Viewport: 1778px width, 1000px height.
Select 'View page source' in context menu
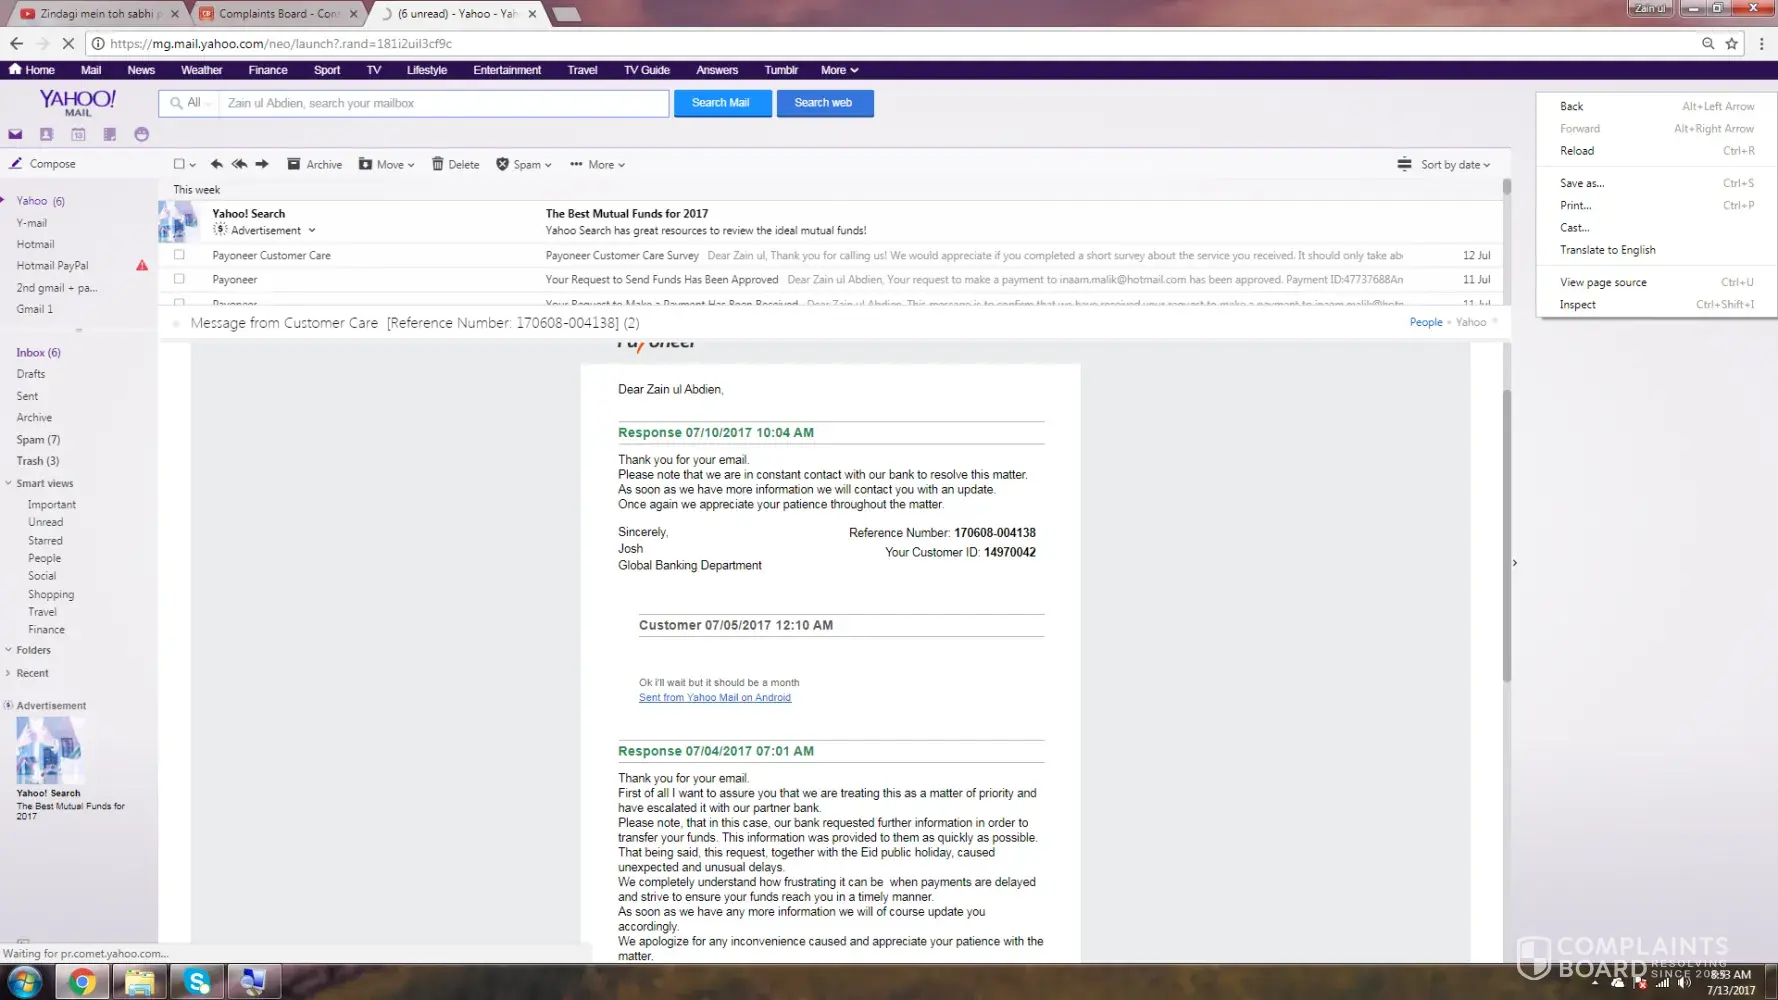[1602, 282]
